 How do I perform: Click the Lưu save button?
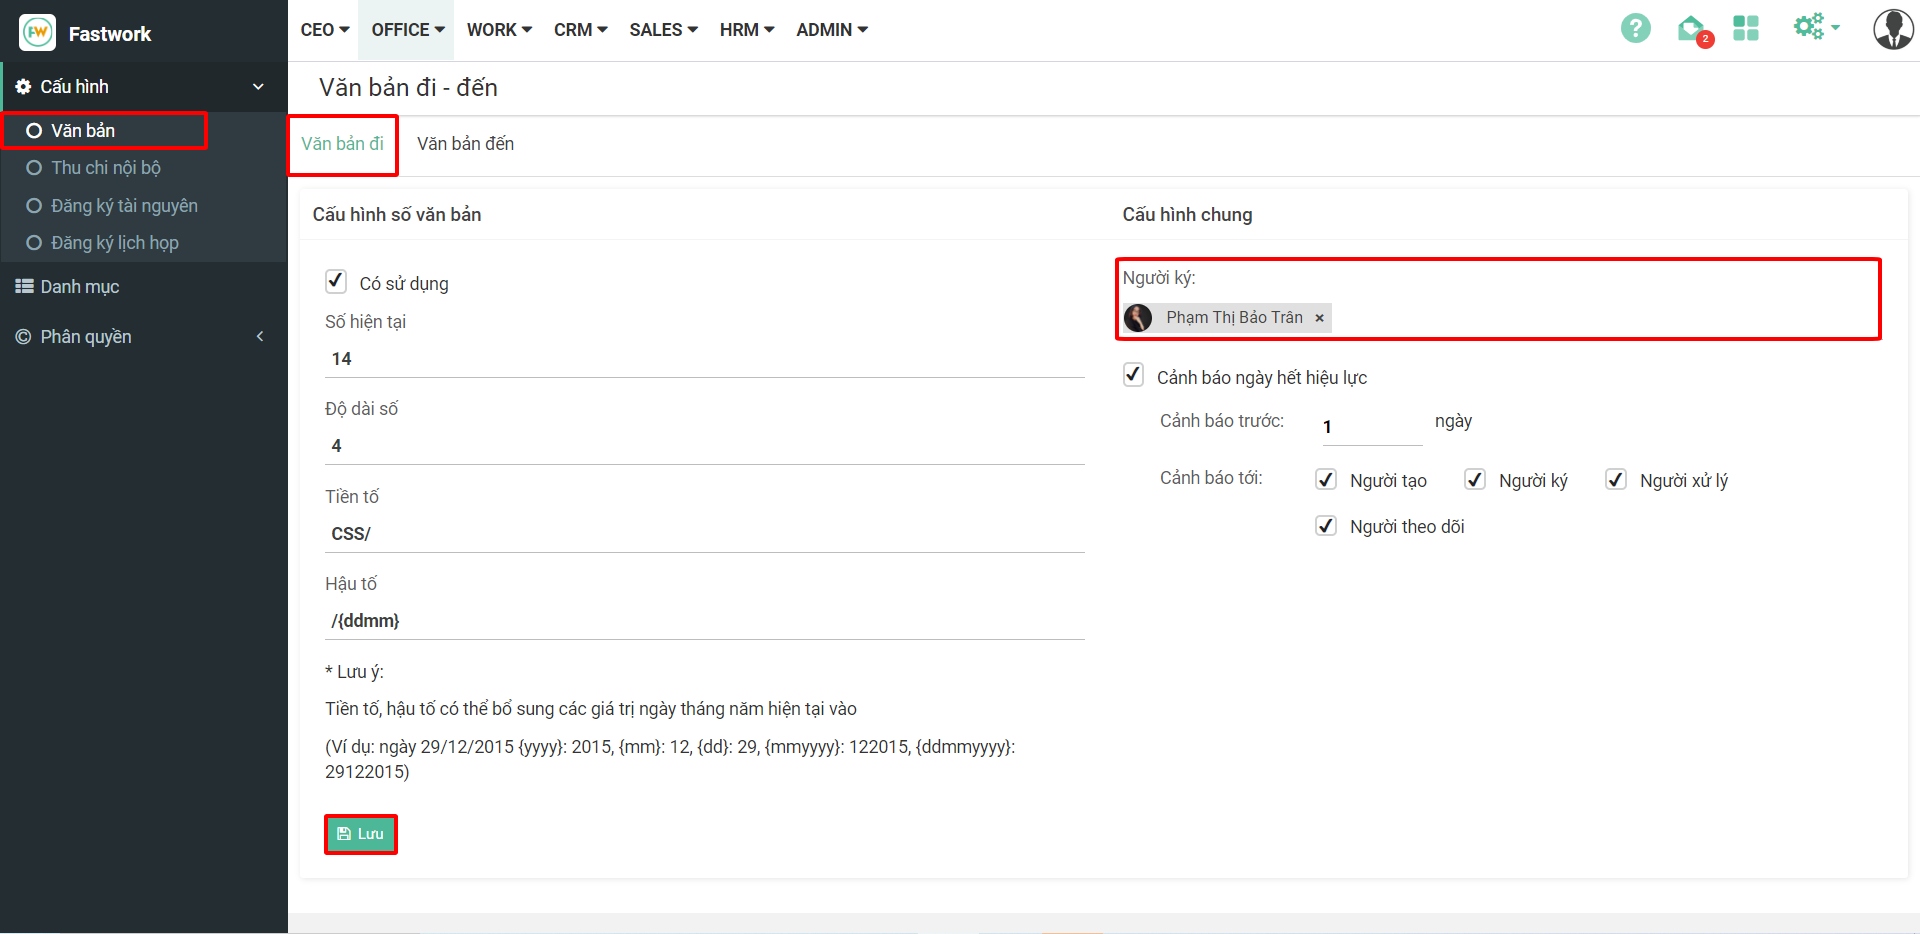[361, 834]
